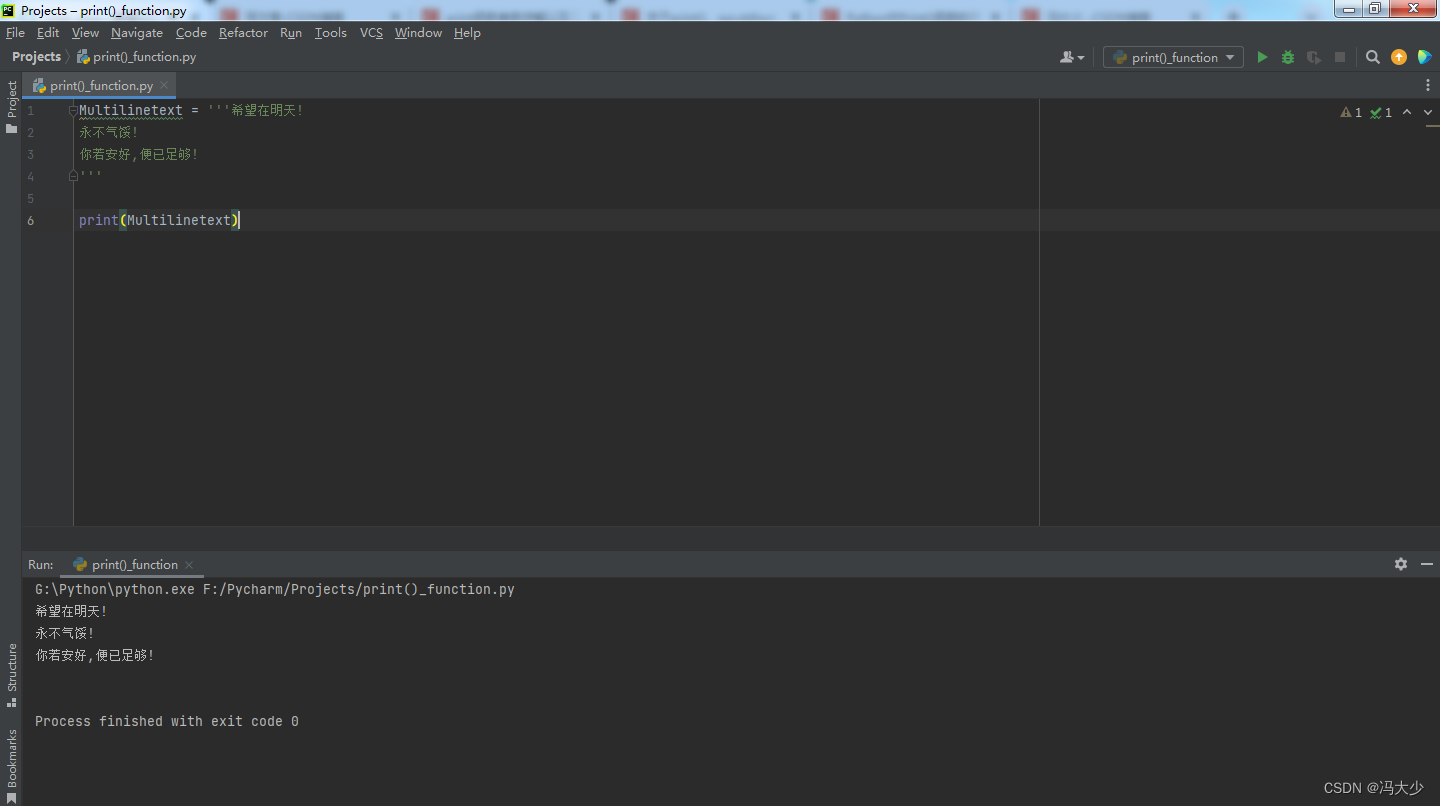
Task: Open Run panel settings gear
Action: 1401,564
